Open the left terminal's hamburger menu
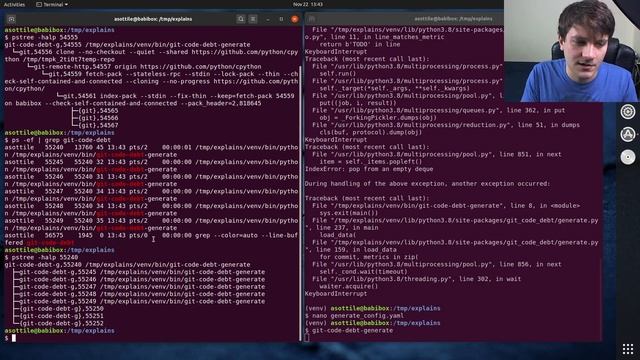Screen dimensions: 640x360 [253, 19]
